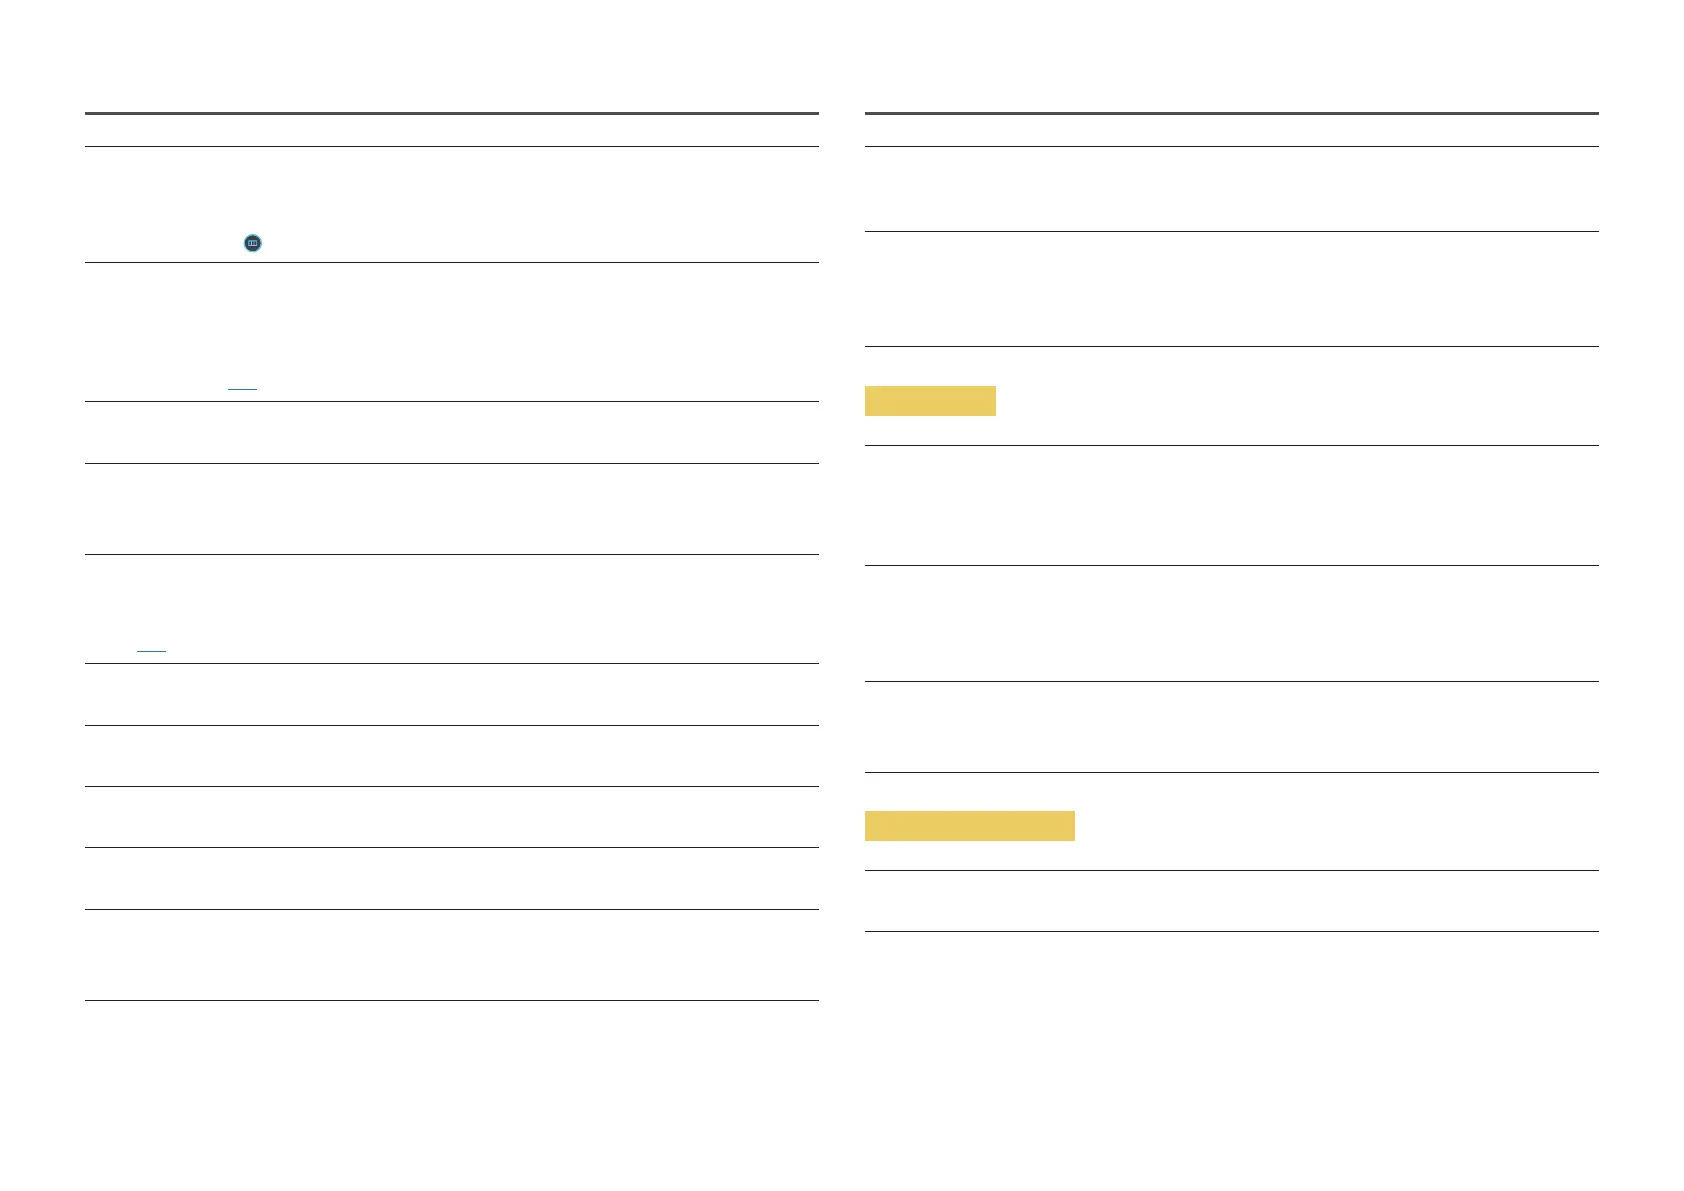Viewport: 1684px width, 1191px height.
Task: Open the lower blue underlined link in left table
Action: coord(151,650)
